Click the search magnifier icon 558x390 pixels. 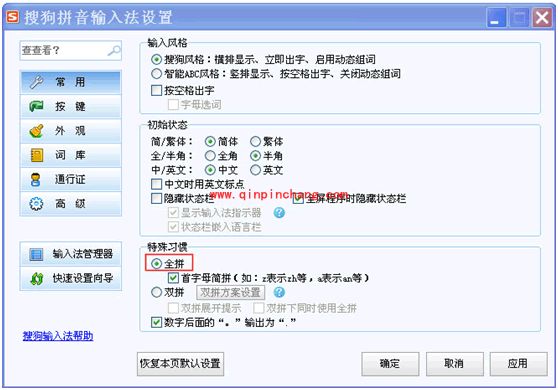(x=114, y=51)
